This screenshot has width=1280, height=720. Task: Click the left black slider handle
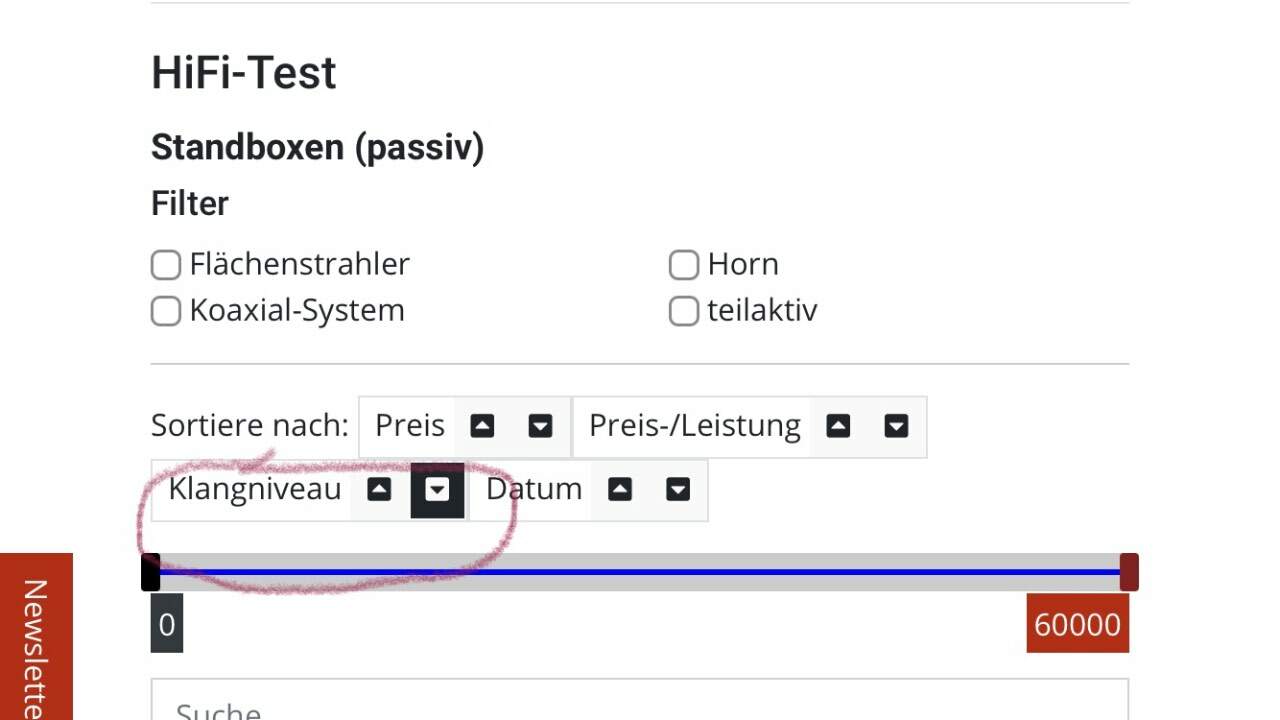[150, 572]
